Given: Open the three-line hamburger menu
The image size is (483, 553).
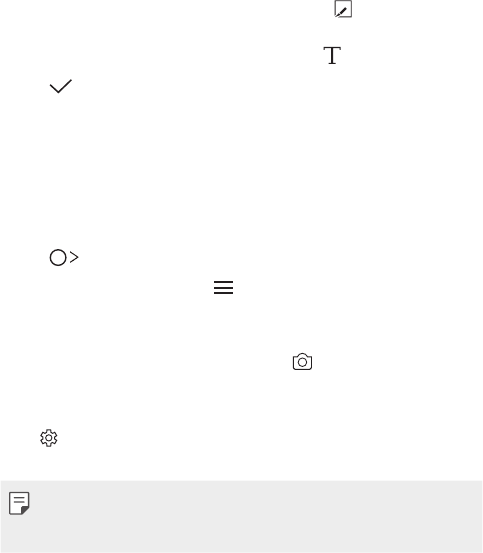Looking at the screenshot, I should pos(224,287).
